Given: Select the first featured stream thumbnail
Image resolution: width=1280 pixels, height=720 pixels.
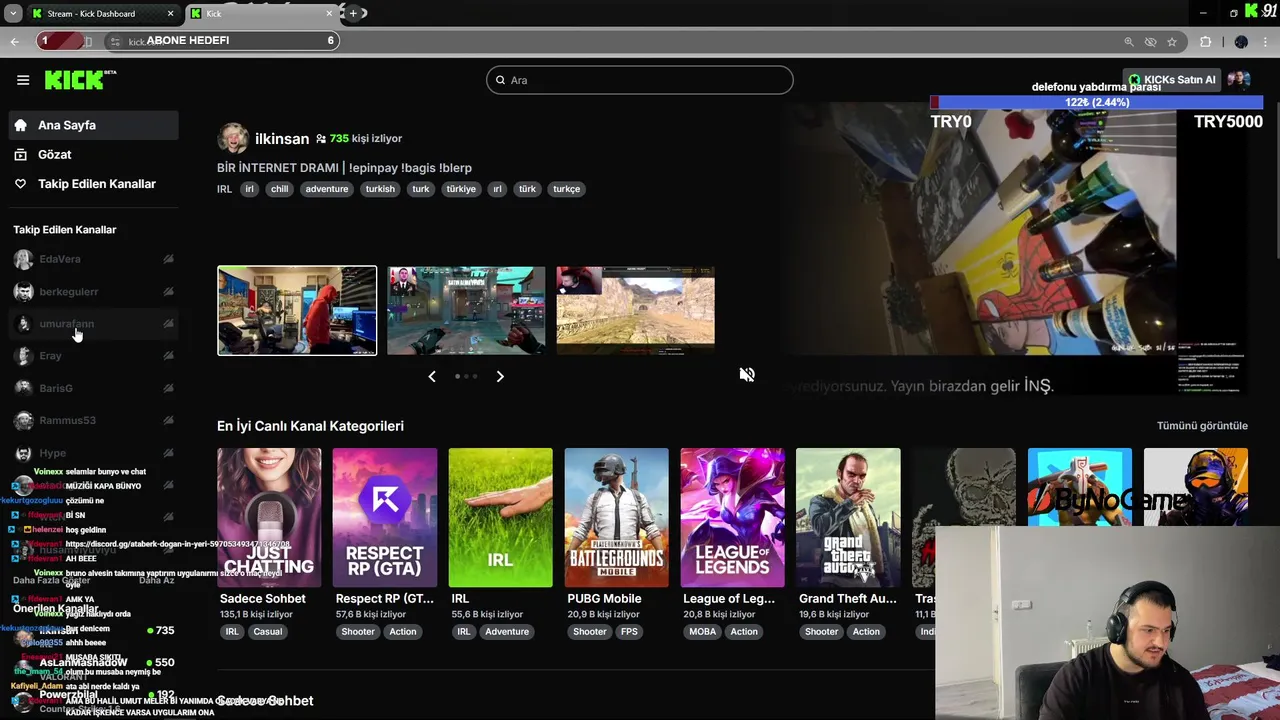Looking at the screenshot, I should tap(297, 310).
